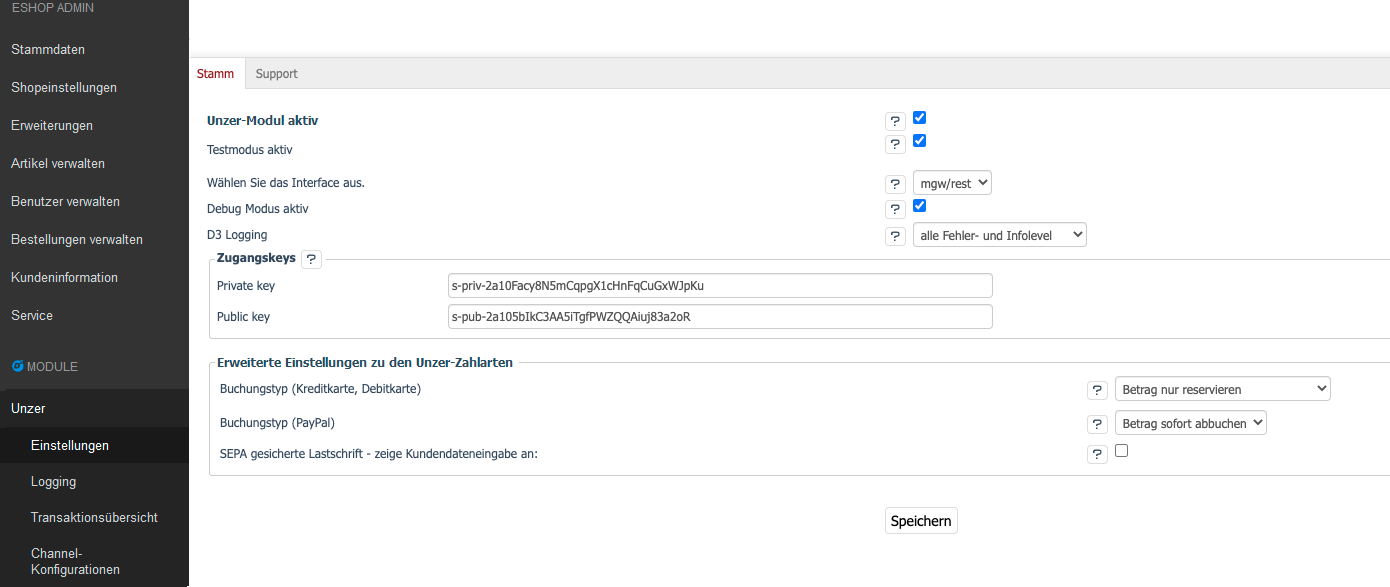This screenshot has width=1390, height=587.
Task: Uncheck Testmodus aktiv
Action: (x=919, y=140)
